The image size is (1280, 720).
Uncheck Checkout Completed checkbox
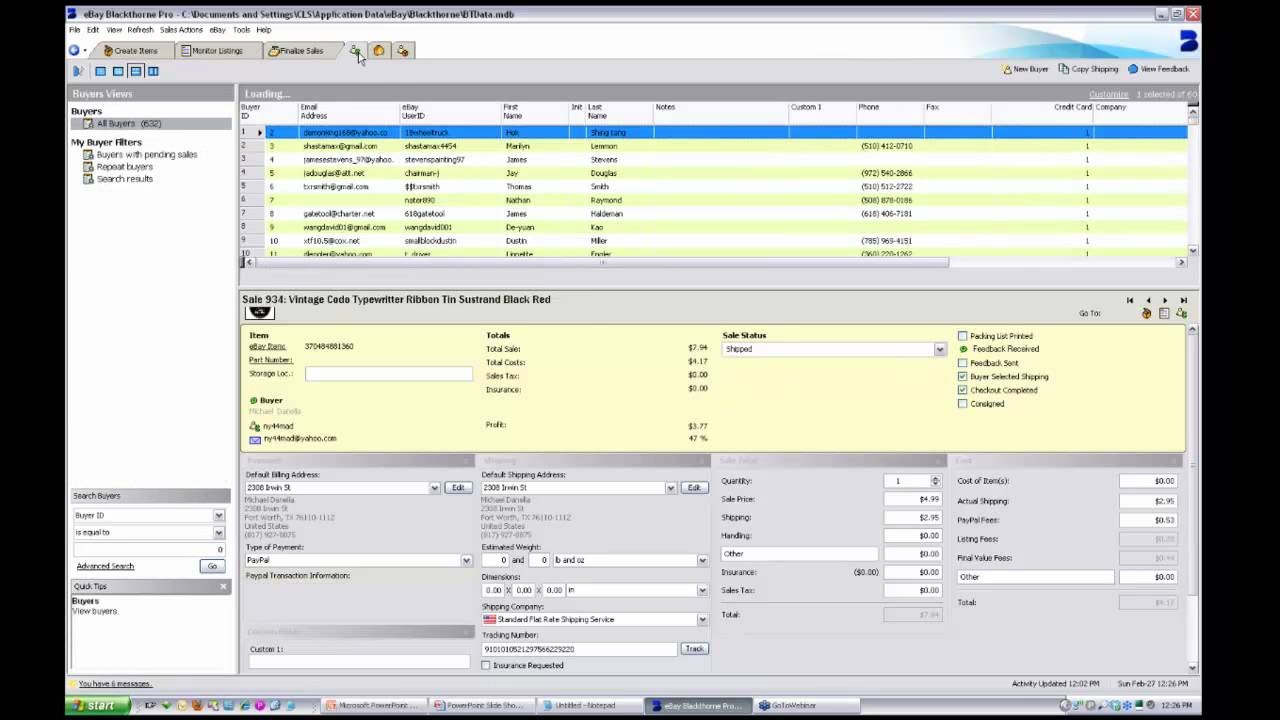(963, 390)
